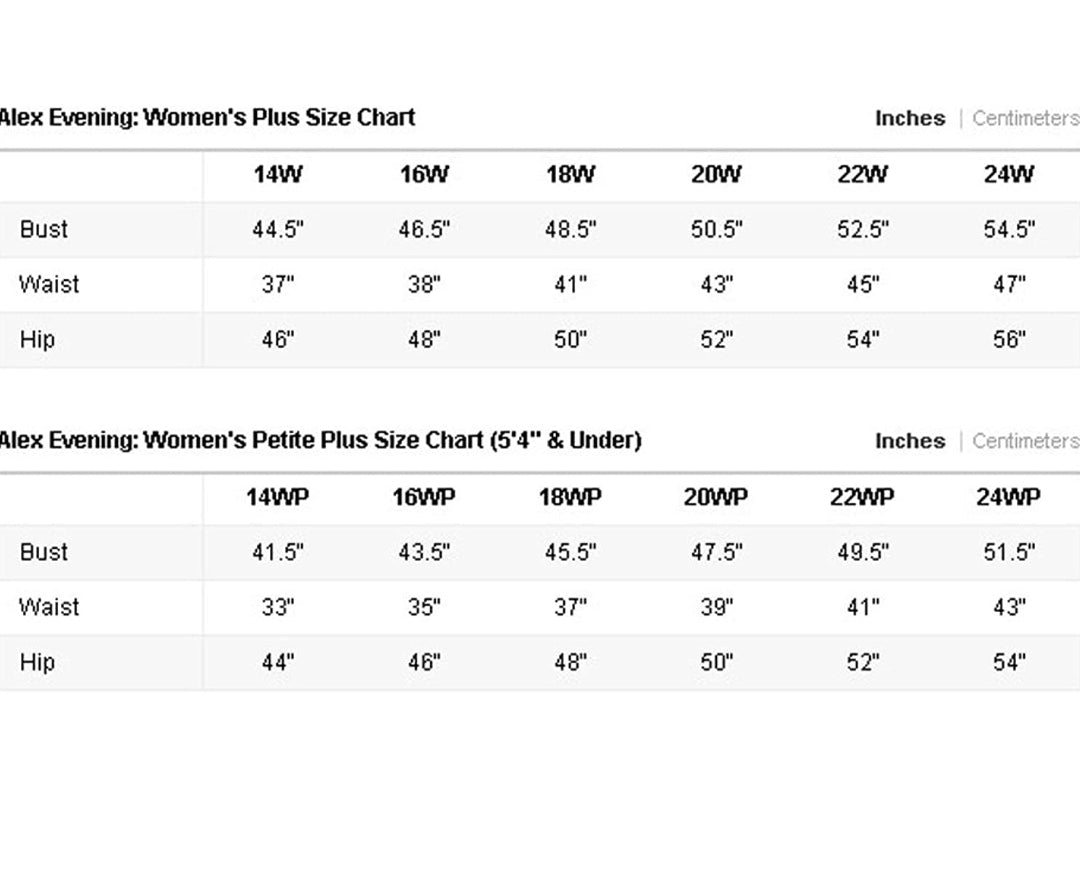Click the 14WP size column header

click(x=278, y=497)
